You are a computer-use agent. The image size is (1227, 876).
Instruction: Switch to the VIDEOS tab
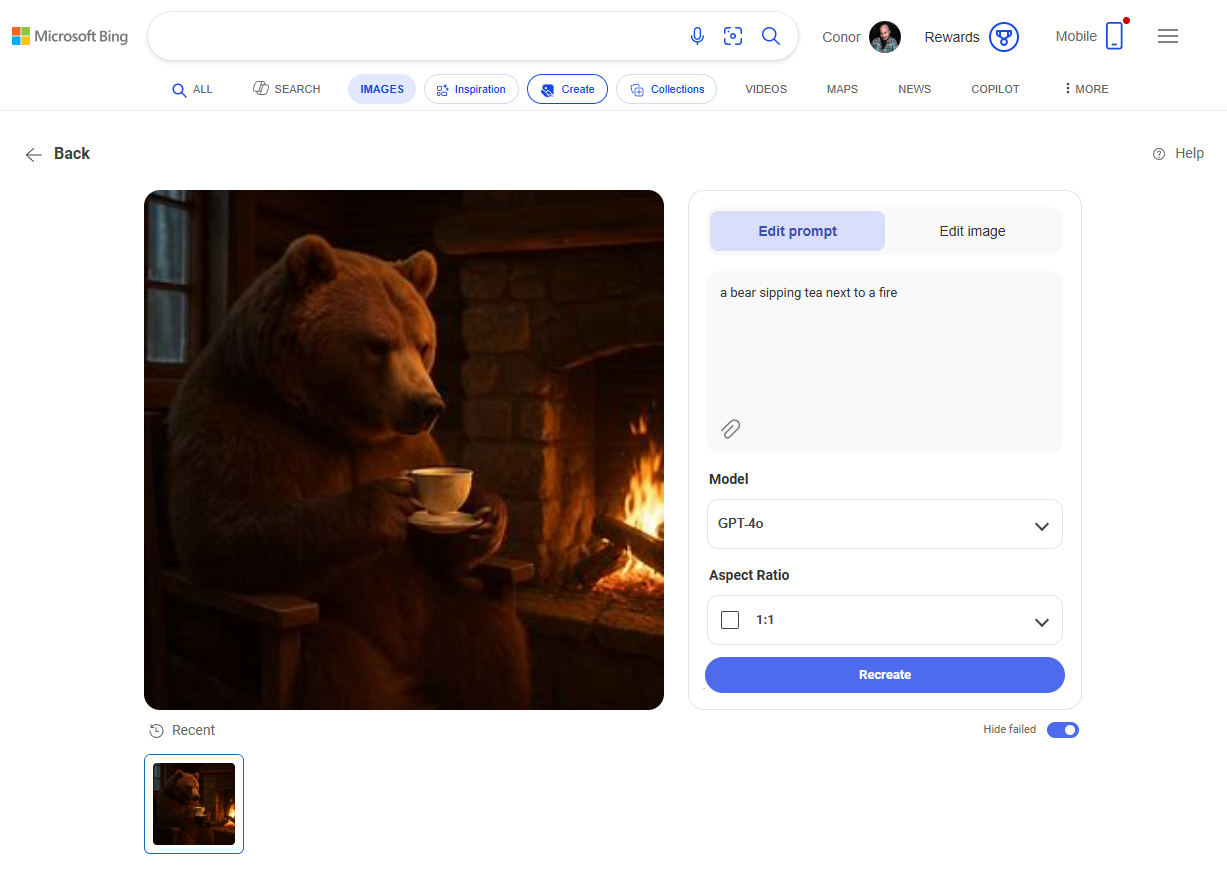click(x=765, y=89)
